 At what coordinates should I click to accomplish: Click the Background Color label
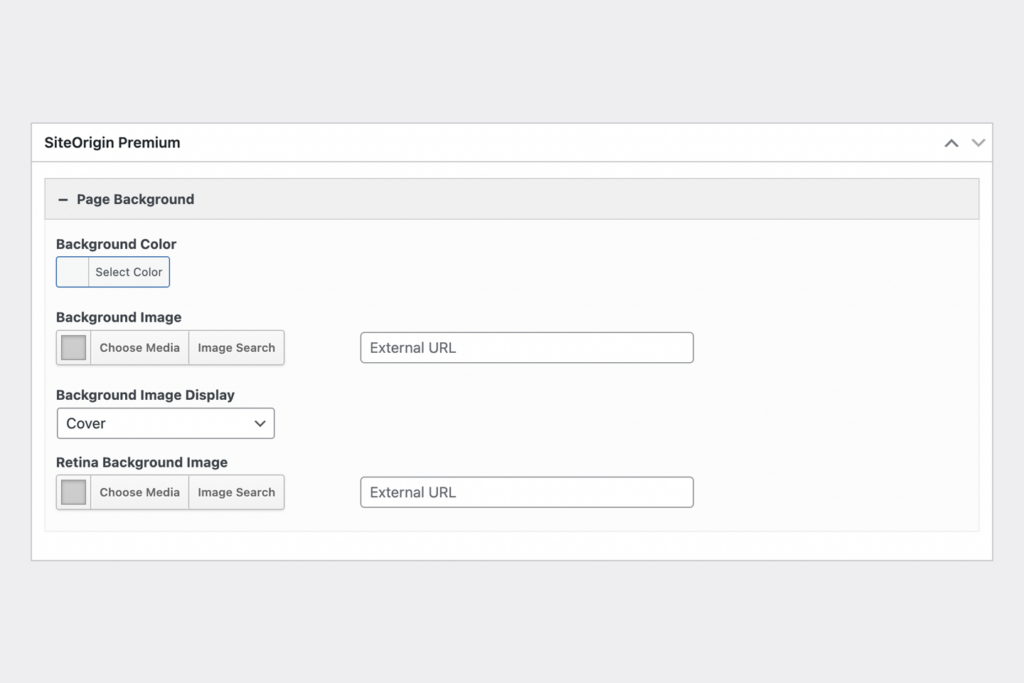pyautogui.click(x=116, y=244)
